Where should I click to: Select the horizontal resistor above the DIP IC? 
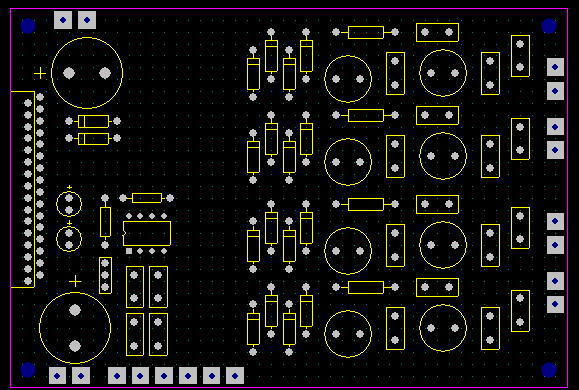(147, 198)
